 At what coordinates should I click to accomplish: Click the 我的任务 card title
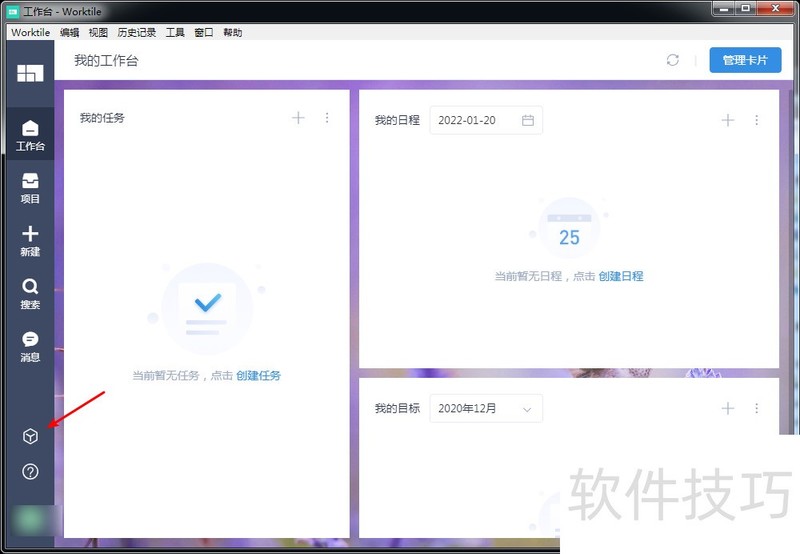point(102,118)
